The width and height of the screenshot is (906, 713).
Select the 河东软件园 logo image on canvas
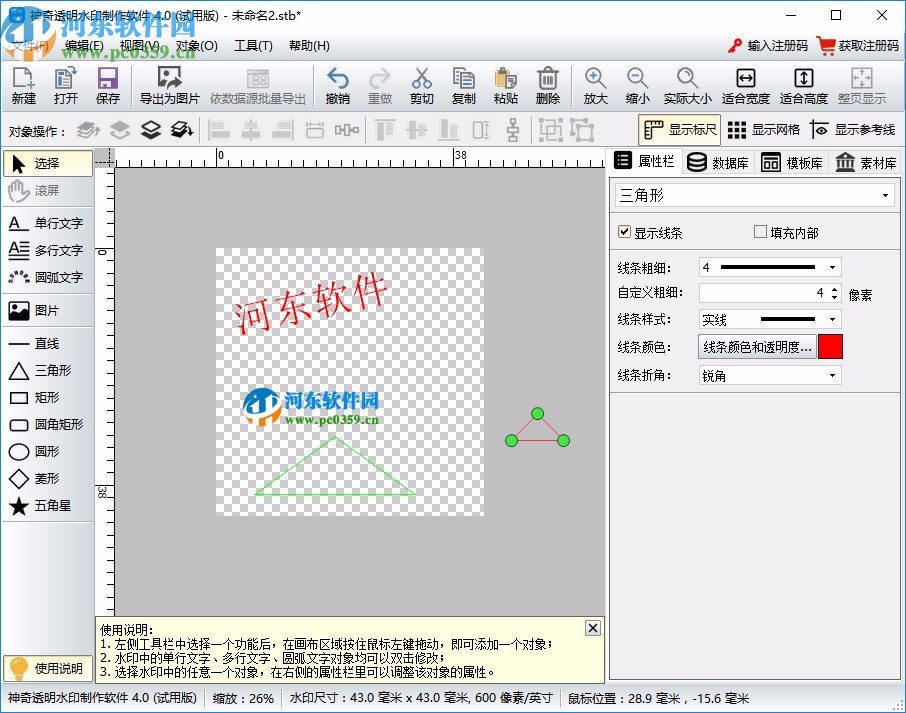point(311,407)
